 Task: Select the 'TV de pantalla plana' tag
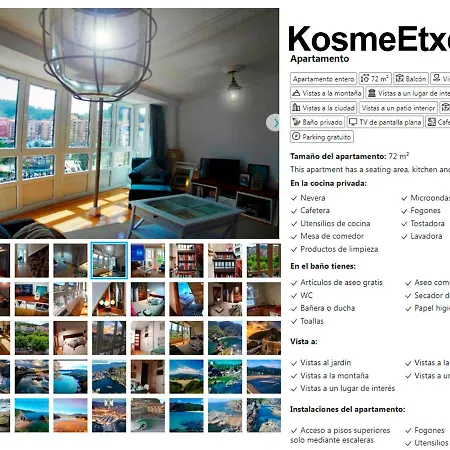(385, 122)
